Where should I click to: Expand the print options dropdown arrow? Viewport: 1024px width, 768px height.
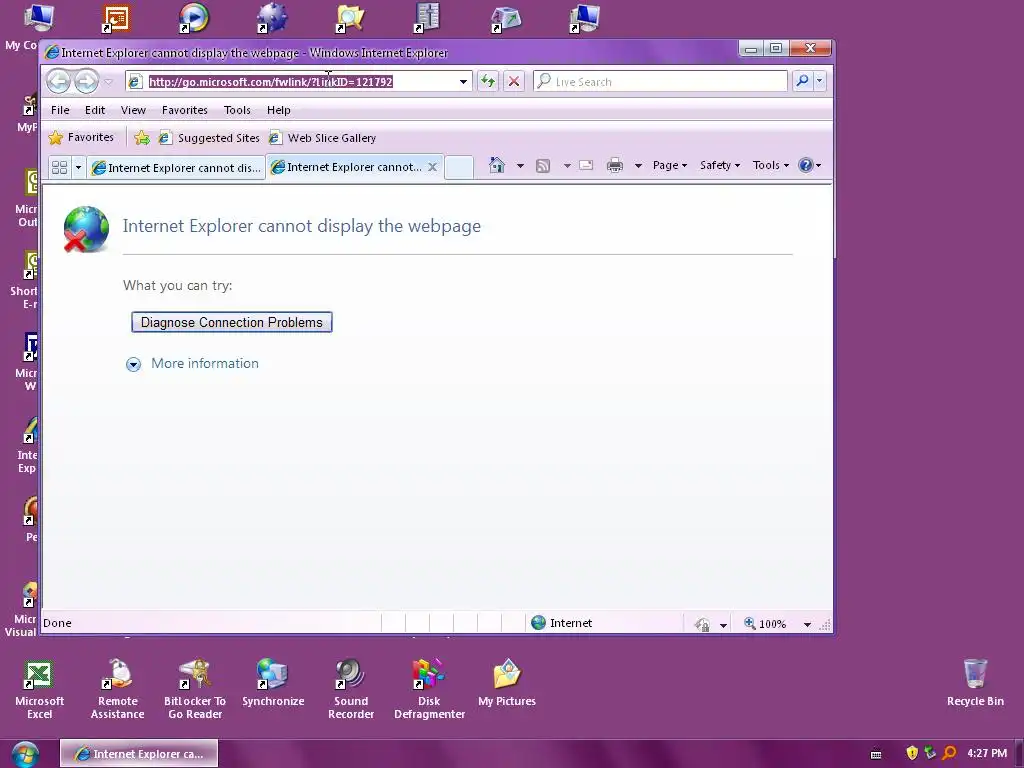(x=638, y=166)
